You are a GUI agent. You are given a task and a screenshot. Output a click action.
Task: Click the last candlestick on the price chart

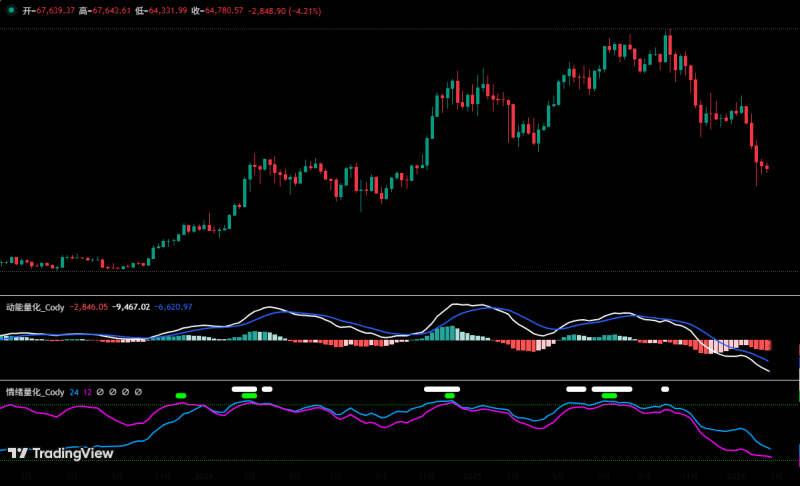coord(766,167)
